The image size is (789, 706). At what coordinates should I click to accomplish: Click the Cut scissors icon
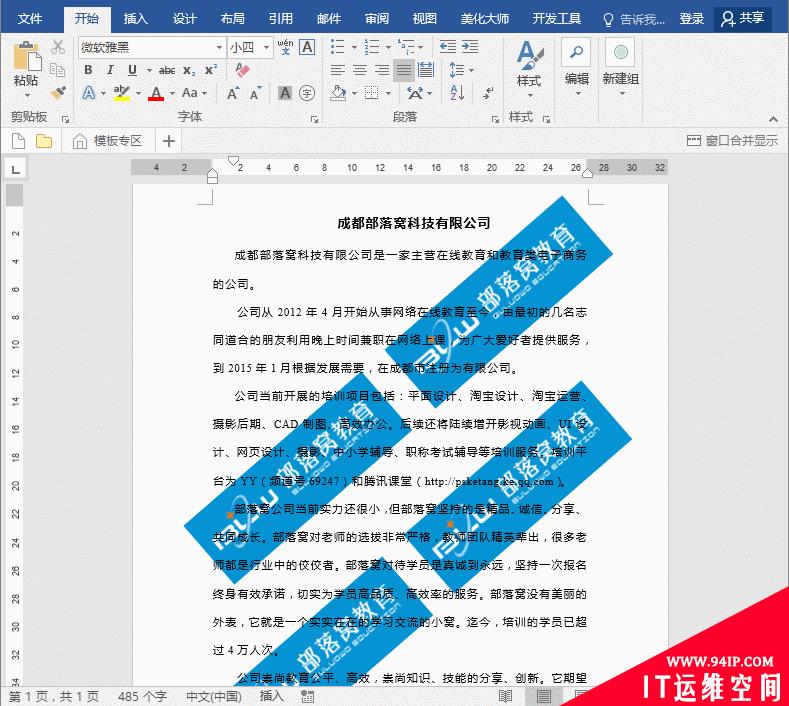[x=58, y=47]
